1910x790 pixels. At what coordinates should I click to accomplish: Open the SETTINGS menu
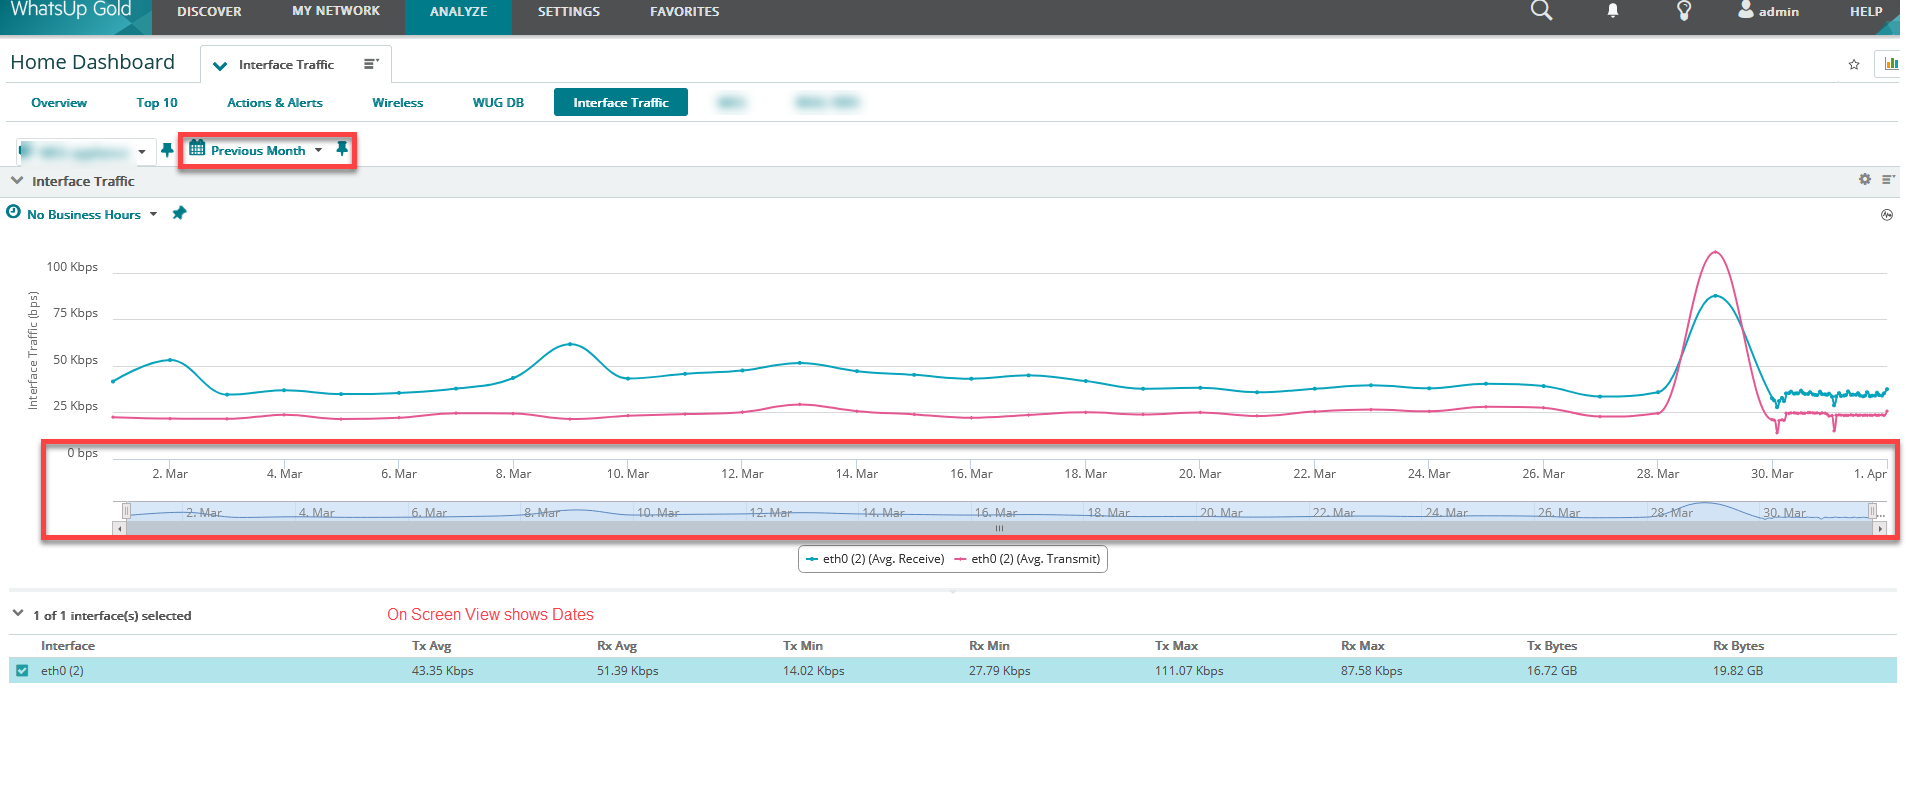569,12
